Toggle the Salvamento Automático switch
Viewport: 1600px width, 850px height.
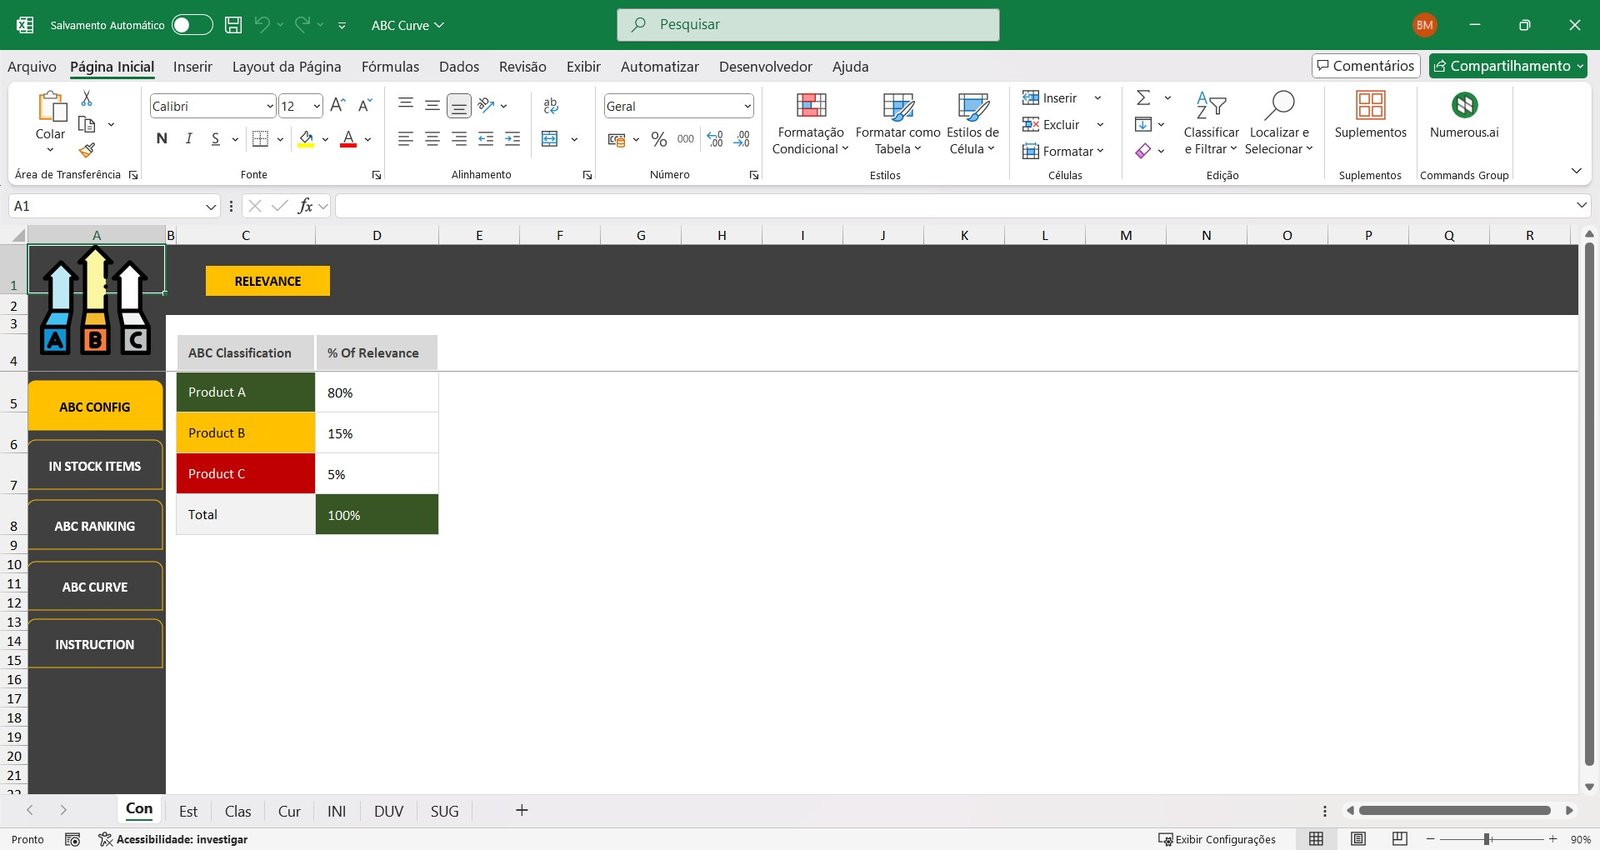point(192,25)
